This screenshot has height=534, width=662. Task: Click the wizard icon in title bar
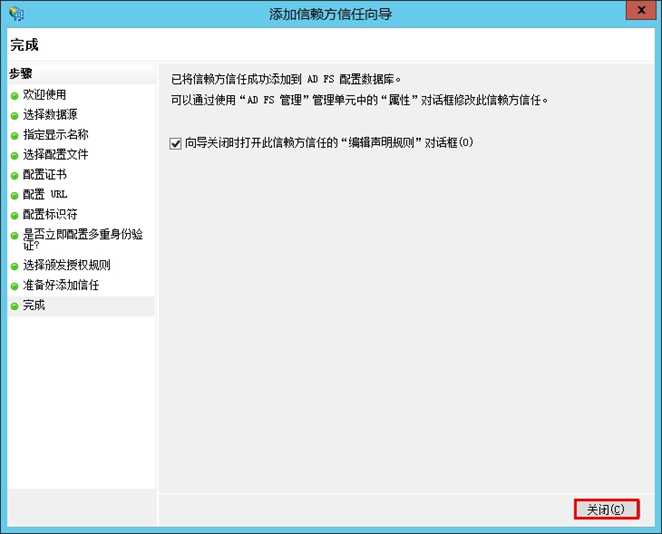(x=16, y=14)
